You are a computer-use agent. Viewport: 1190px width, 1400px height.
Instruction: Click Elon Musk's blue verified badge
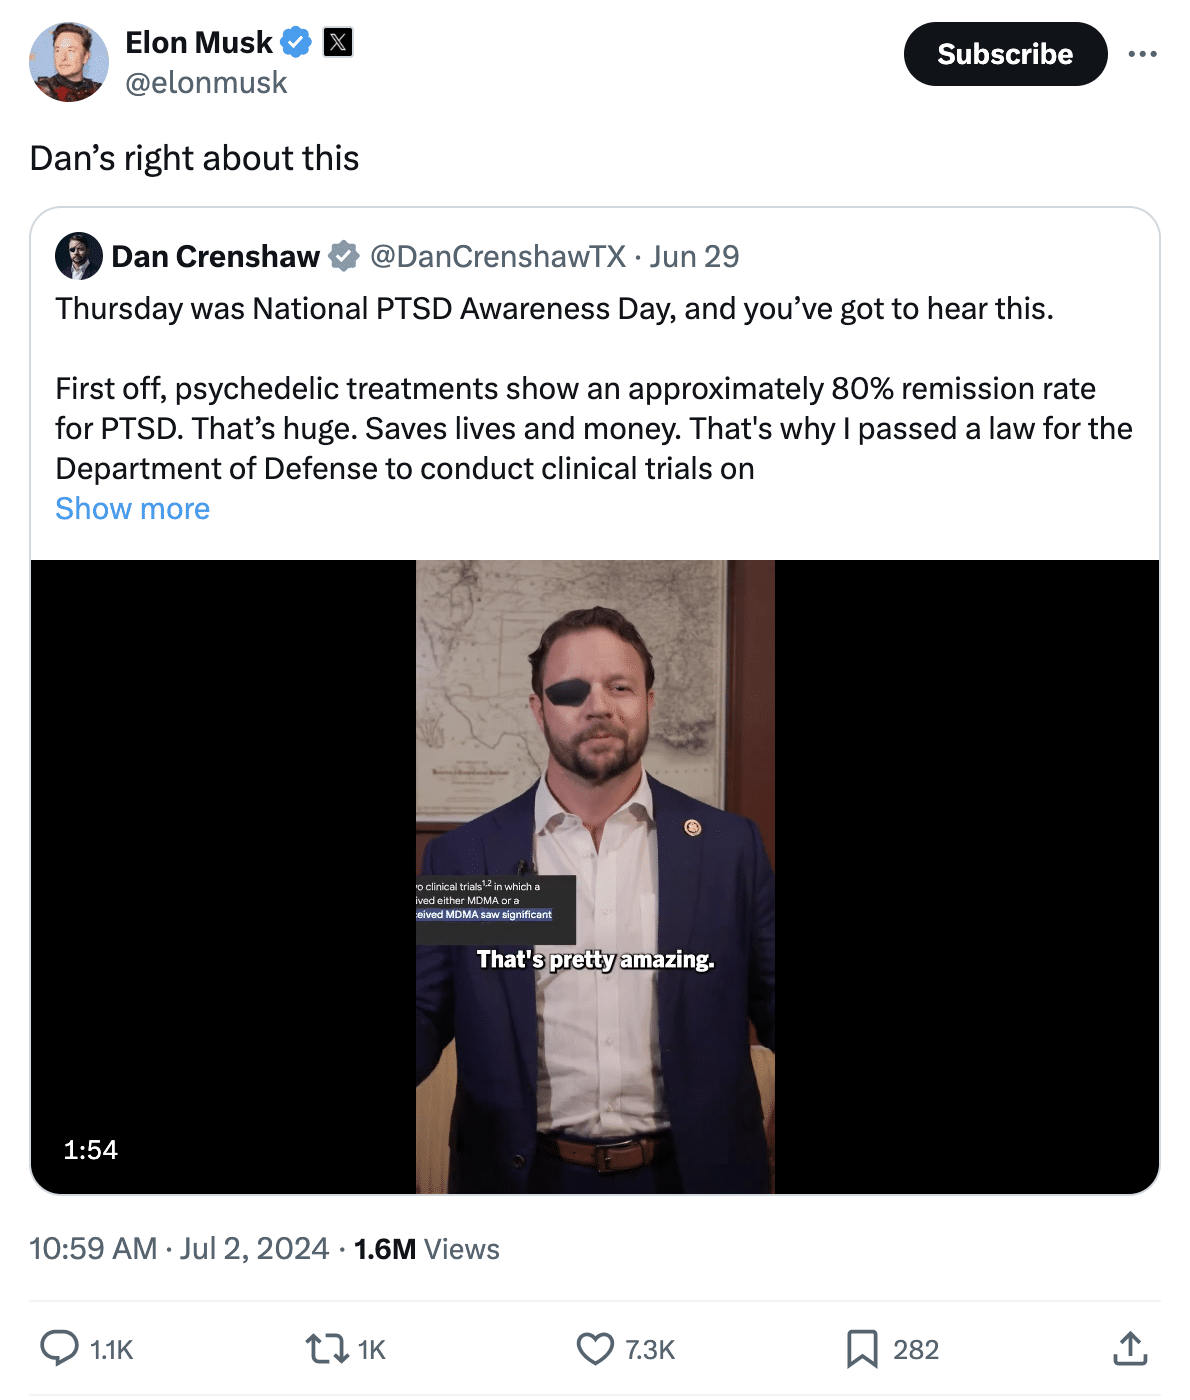[x=296, y=43]
